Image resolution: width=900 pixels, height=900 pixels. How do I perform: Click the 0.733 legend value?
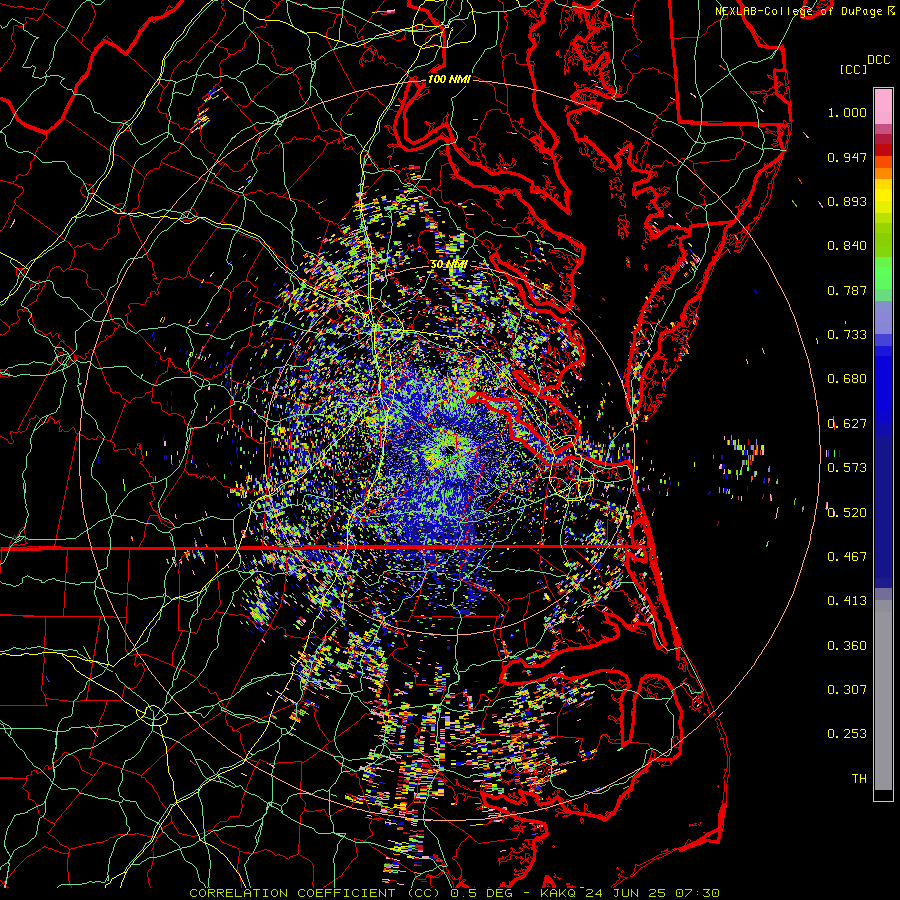[x=847, y=335]
